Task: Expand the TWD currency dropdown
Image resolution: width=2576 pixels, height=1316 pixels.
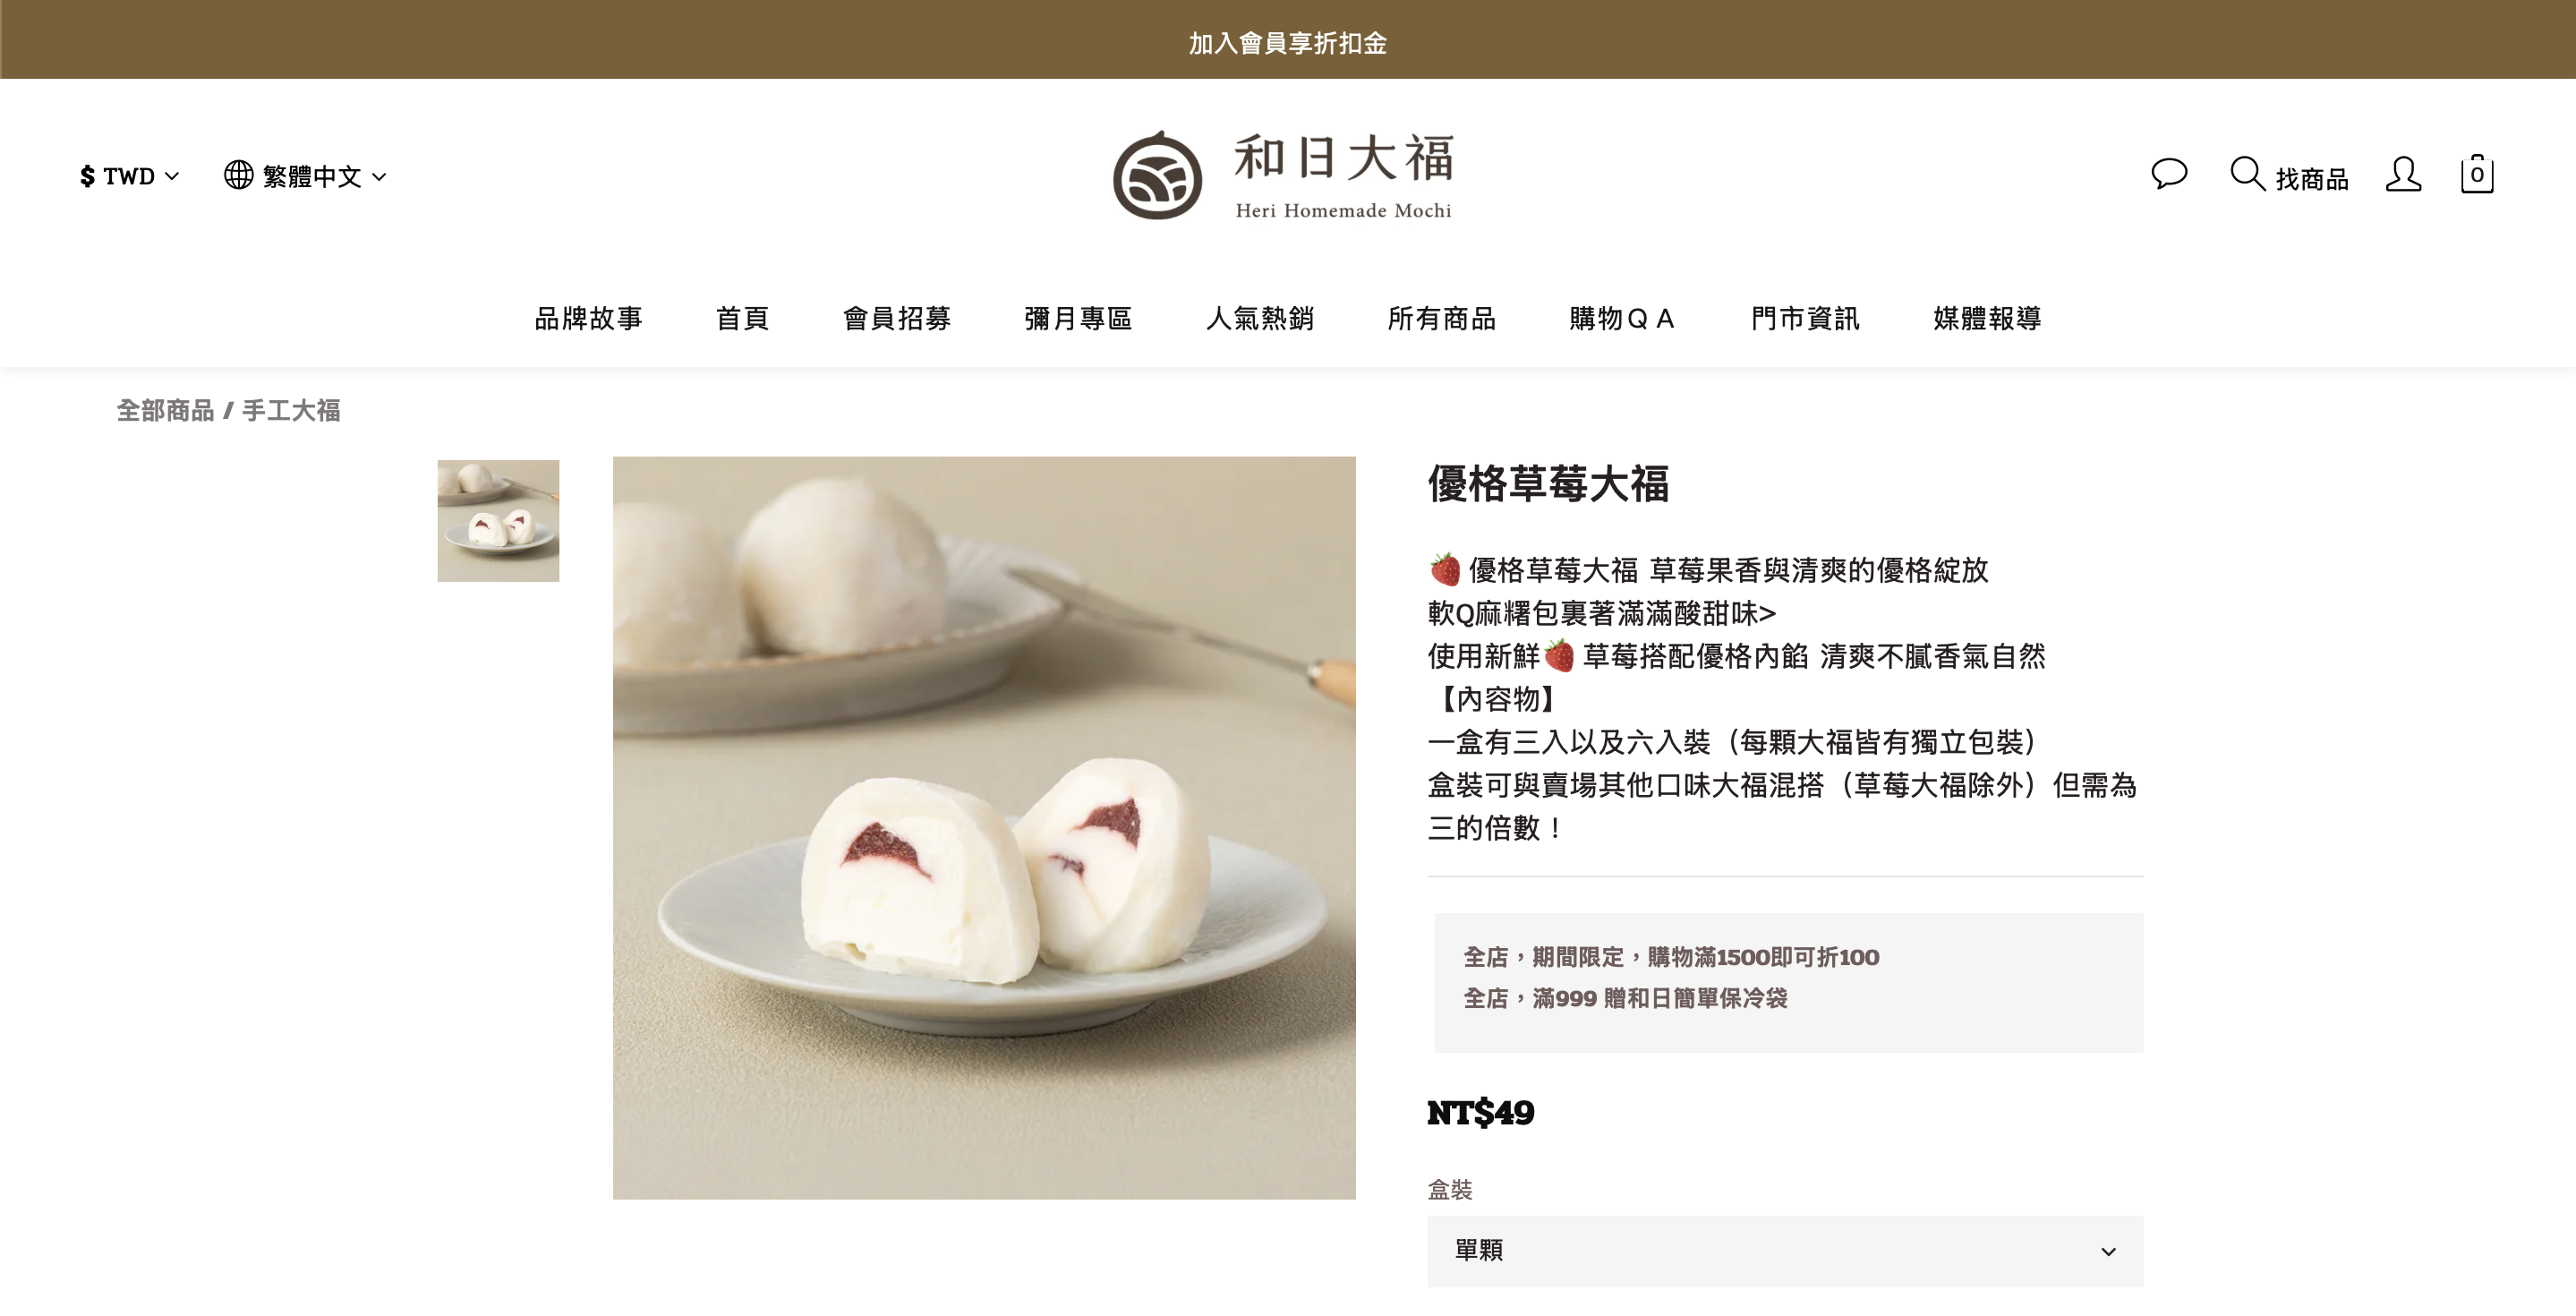Action: click(x=130, y=176)
